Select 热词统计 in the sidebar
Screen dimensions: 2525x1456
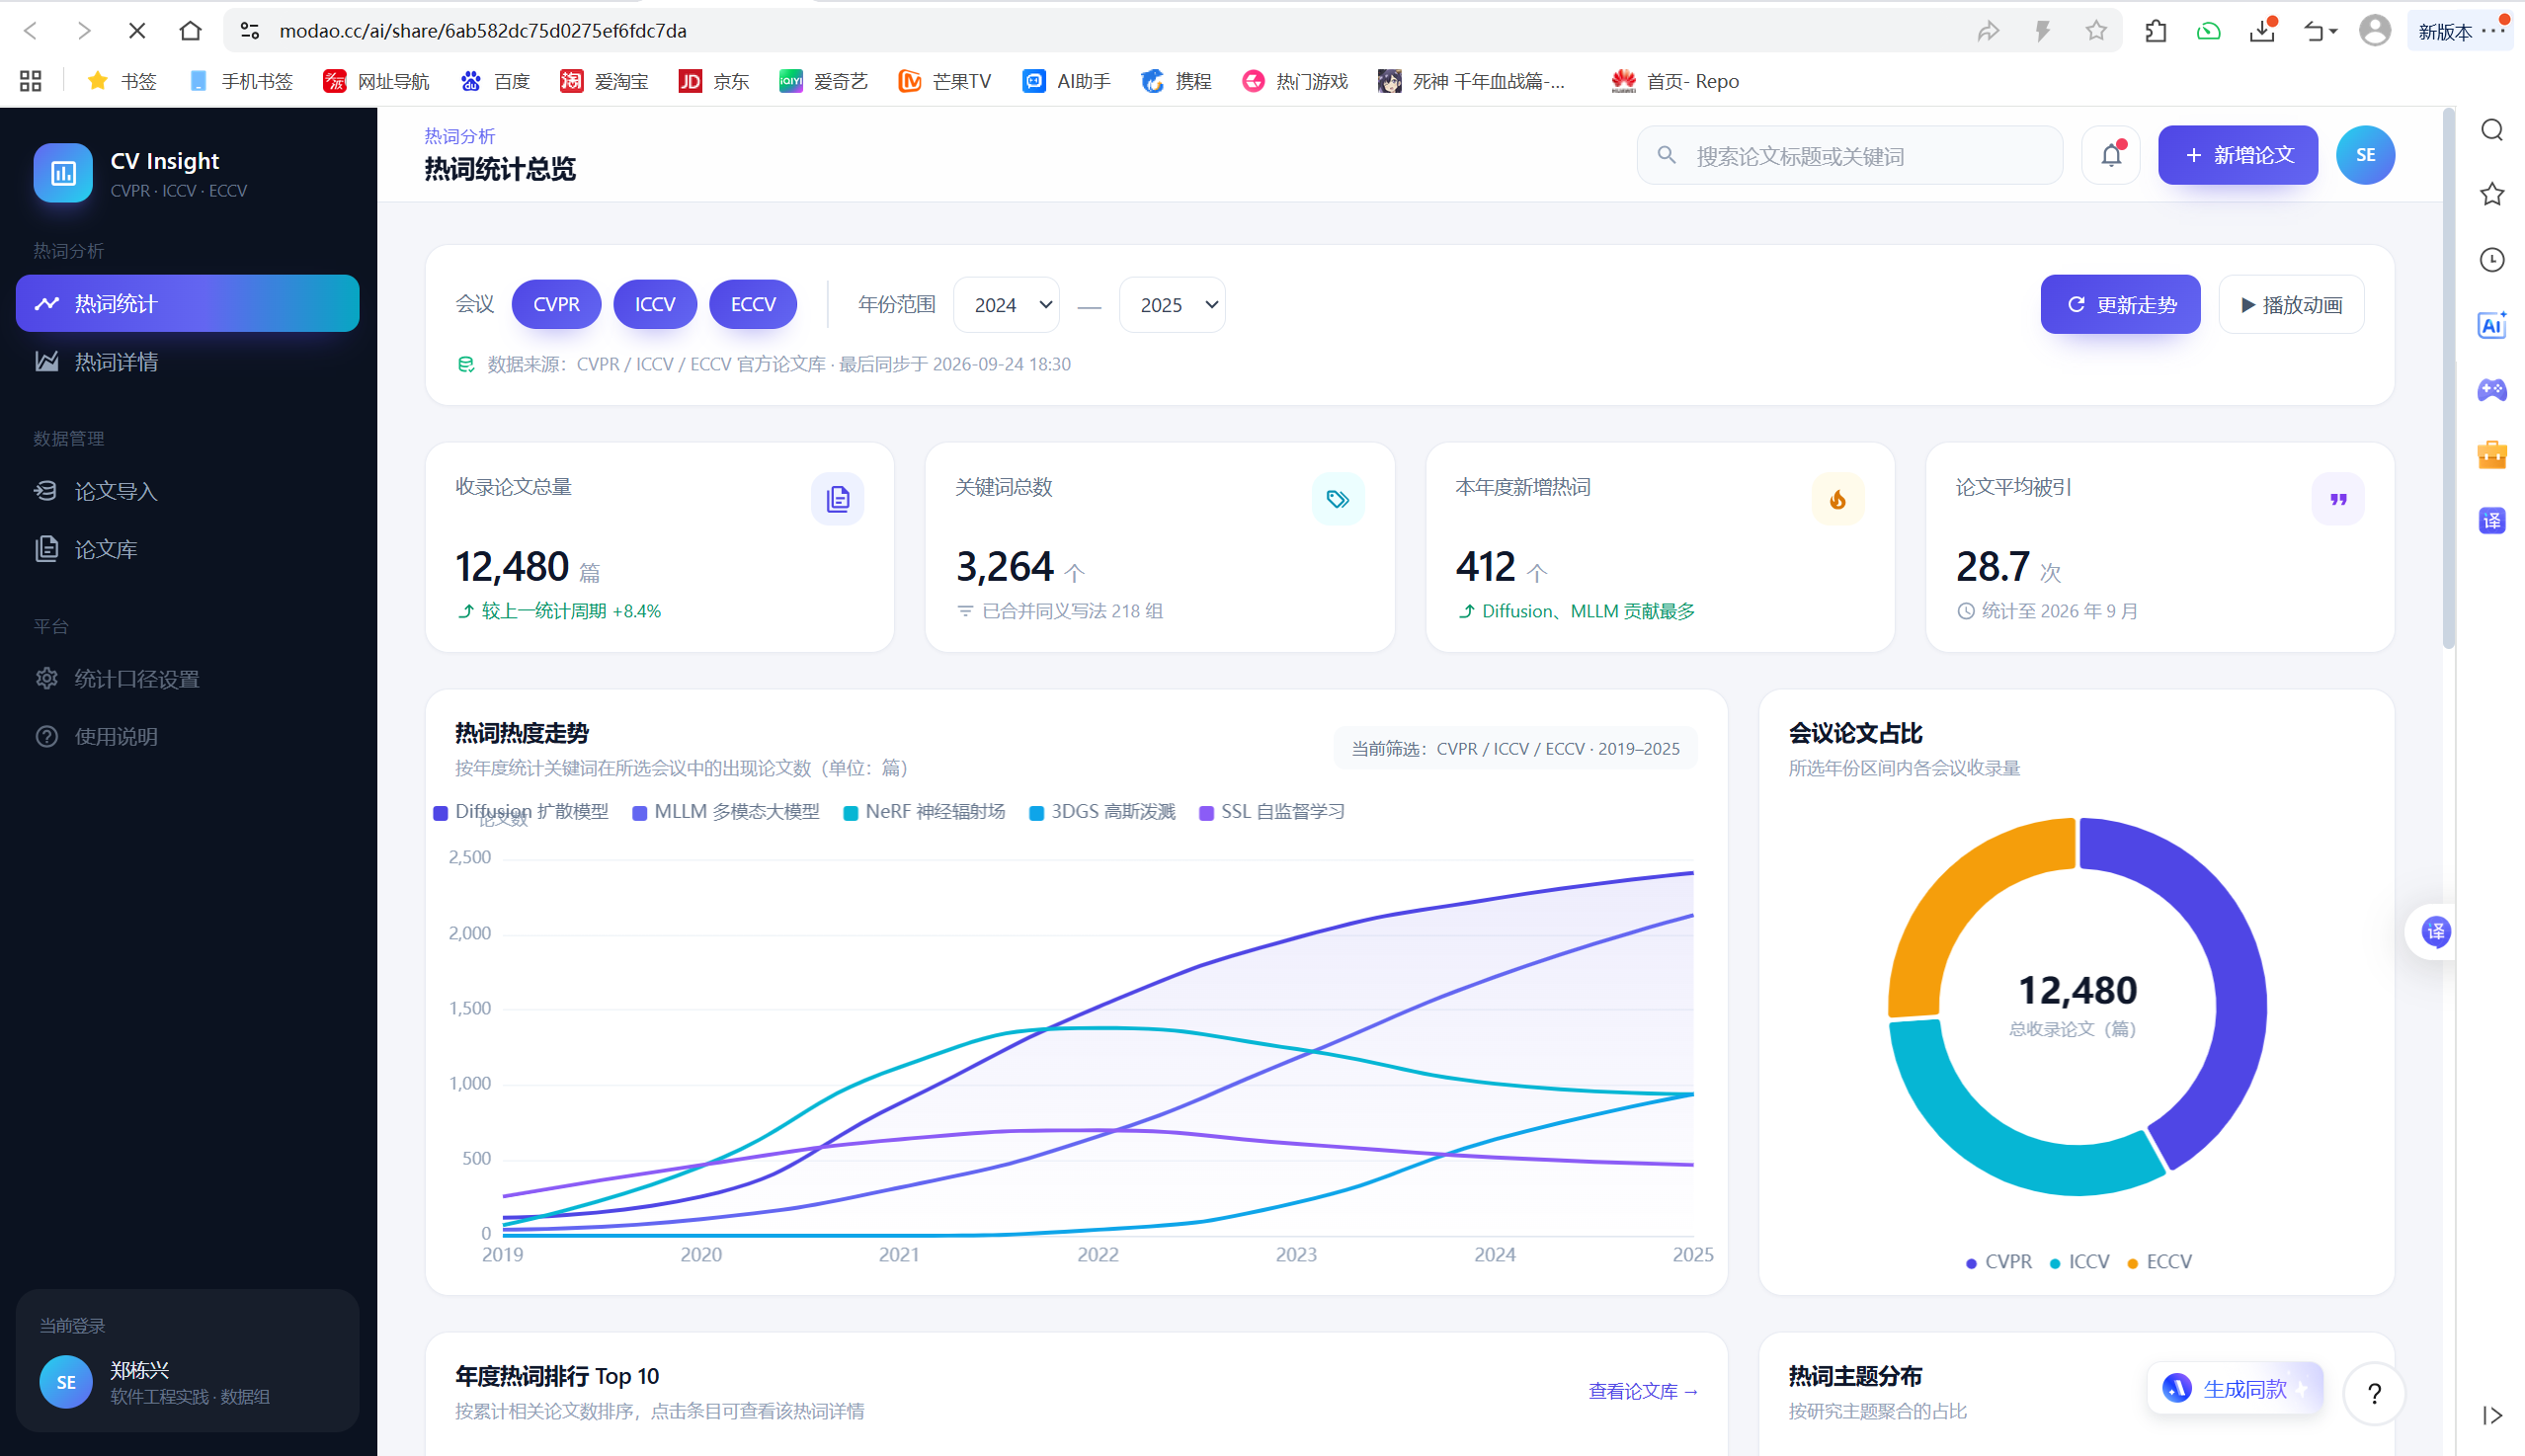(188, 303)
